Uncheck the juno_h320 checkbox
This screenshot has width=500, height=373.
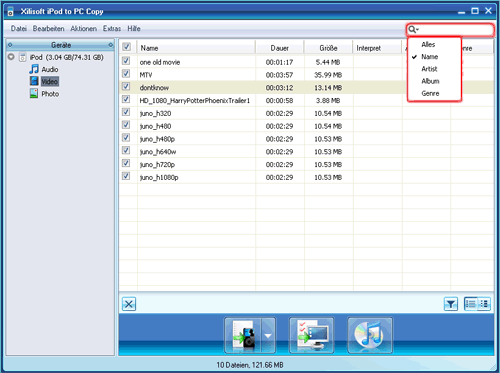(126, 112)
